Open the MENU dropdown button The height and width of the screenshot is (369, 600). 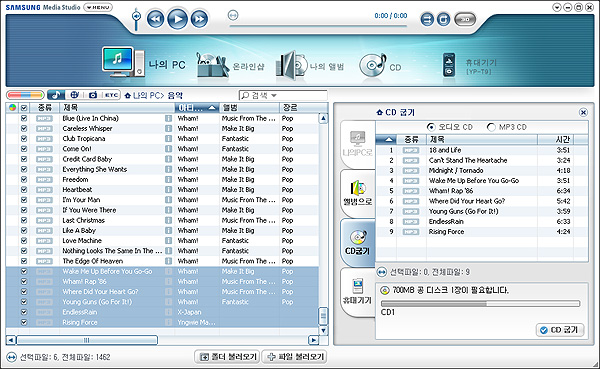pyautogui.click(x=98, y=7)
